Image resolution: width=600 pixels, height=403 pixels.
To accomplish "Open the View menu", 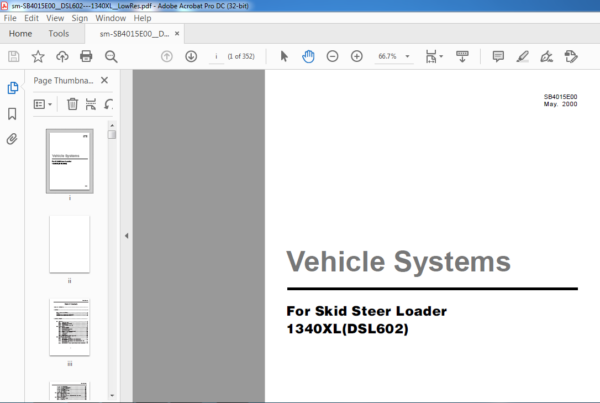I will [55, 18].
